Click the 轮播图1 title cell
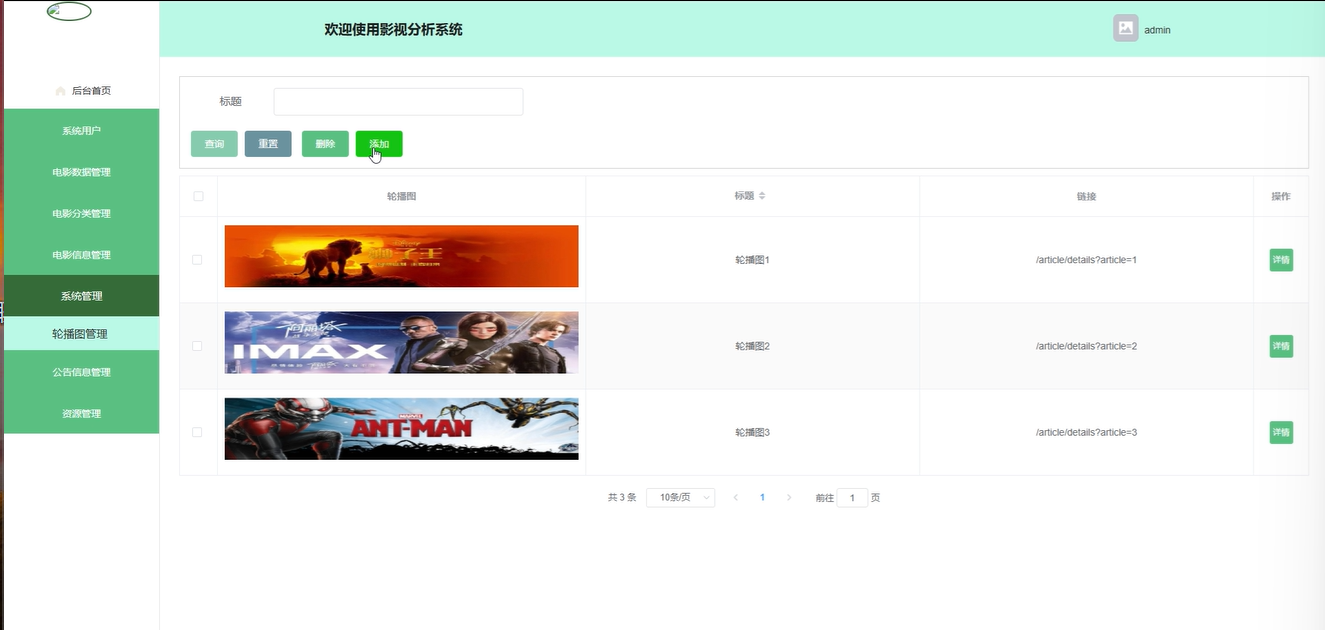 (752, 260)
